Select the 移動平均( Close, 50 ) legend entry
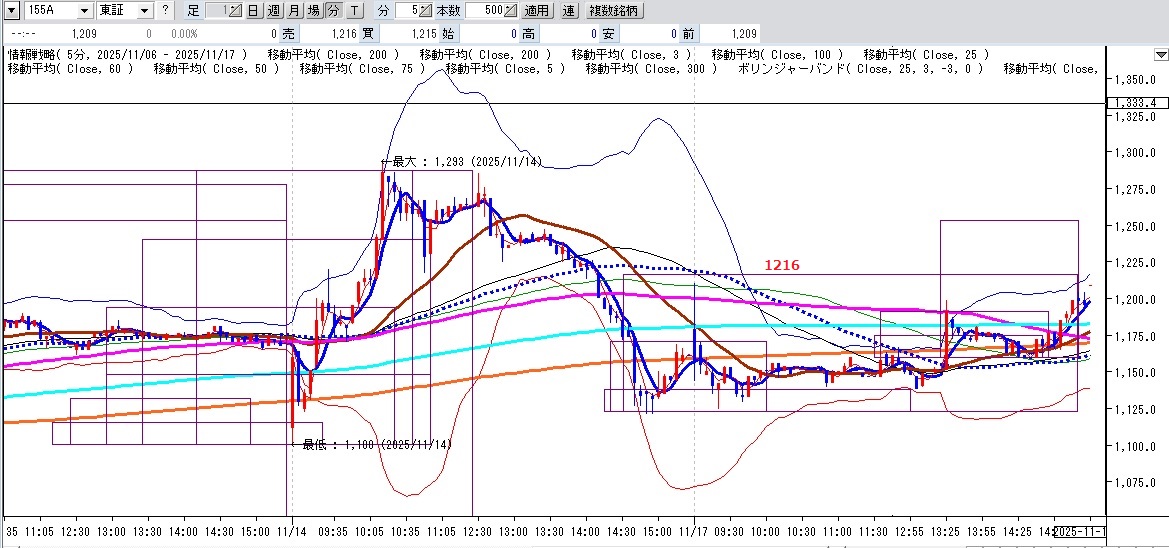Screen dimensions: 1169x548 217,69
